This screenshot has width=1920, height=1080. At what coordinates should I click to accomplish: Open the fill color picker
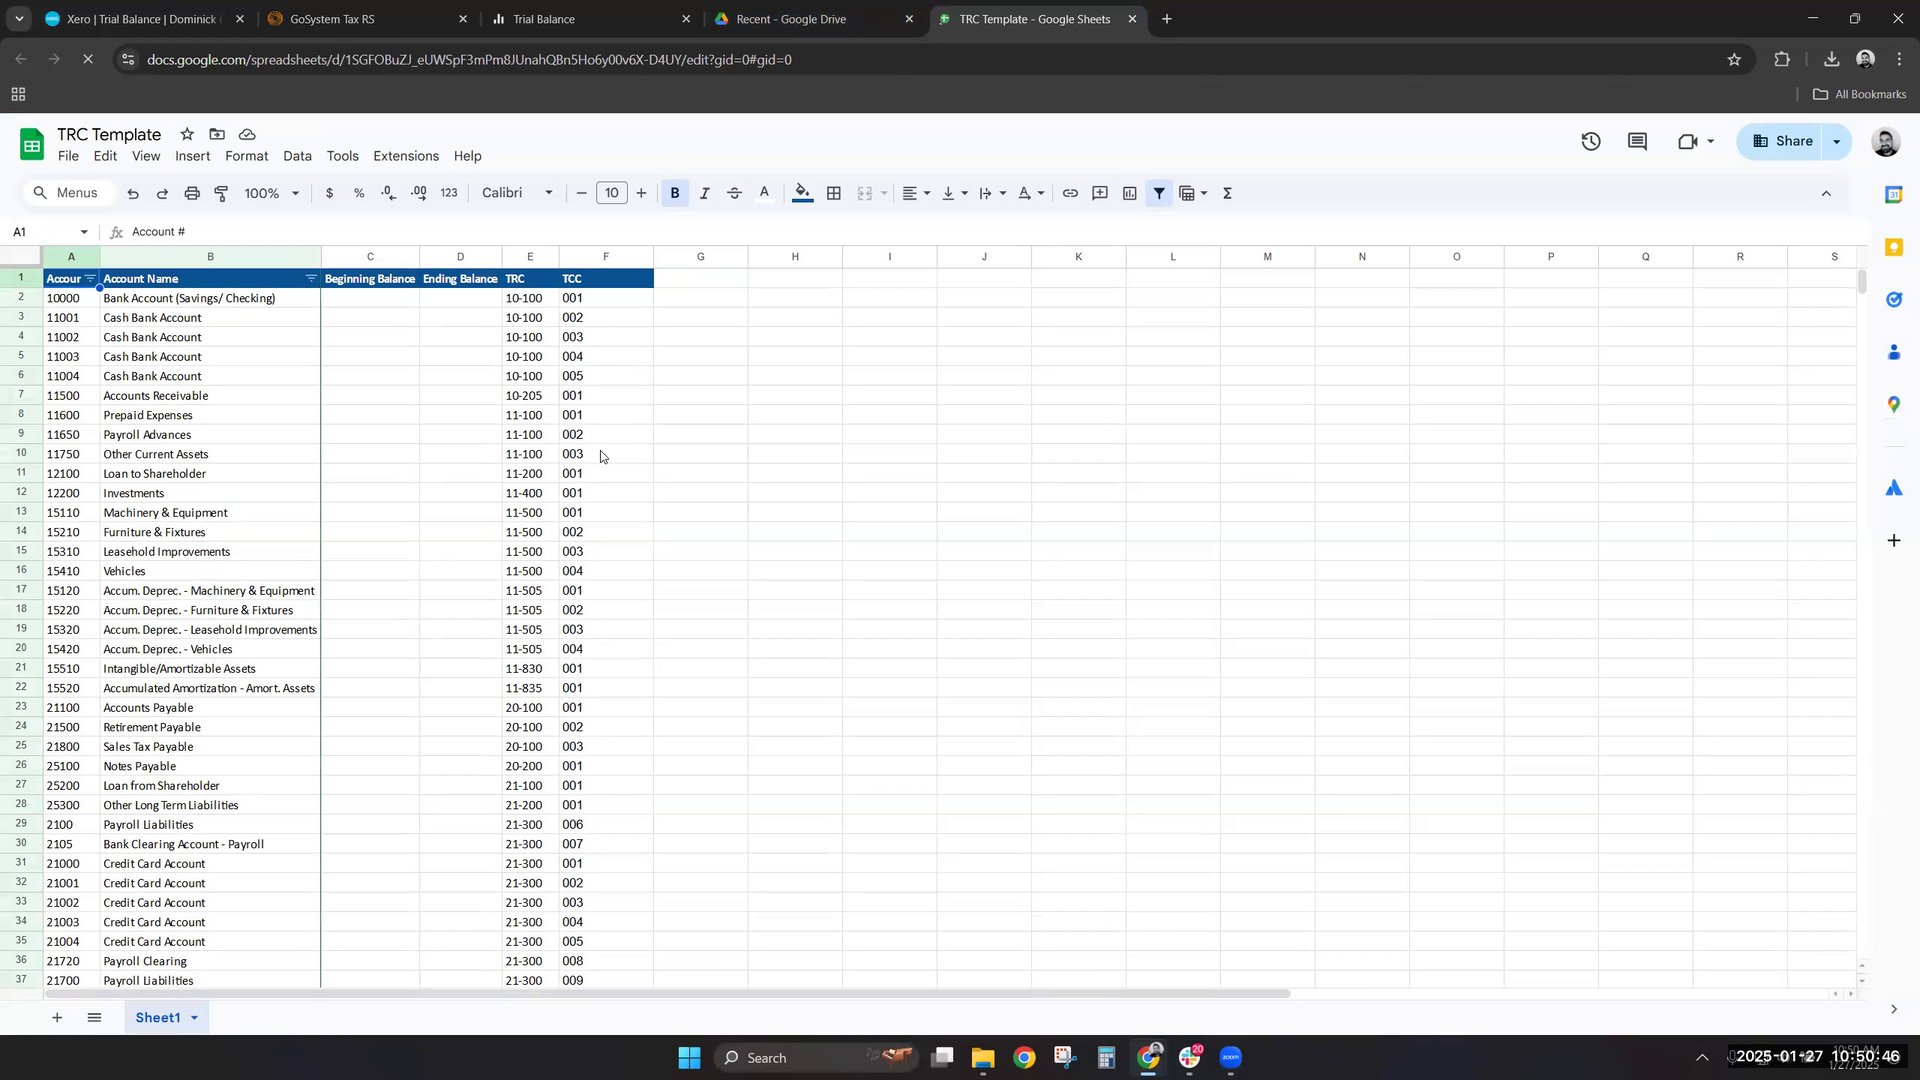pyautogui.click(x=801, y=193)
